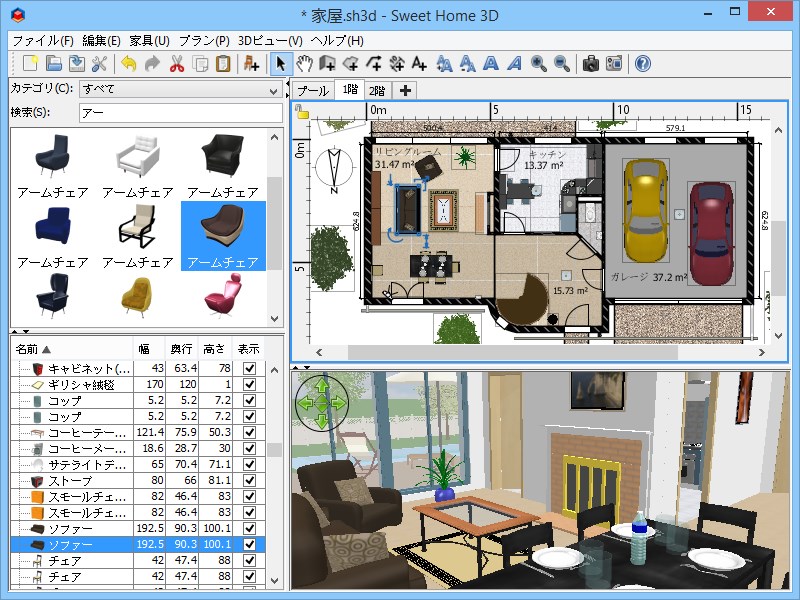800x600 pixels.
Task: Toggle visibility of キャビネット row
Action: pyautogui.click(x=249, y=368)
